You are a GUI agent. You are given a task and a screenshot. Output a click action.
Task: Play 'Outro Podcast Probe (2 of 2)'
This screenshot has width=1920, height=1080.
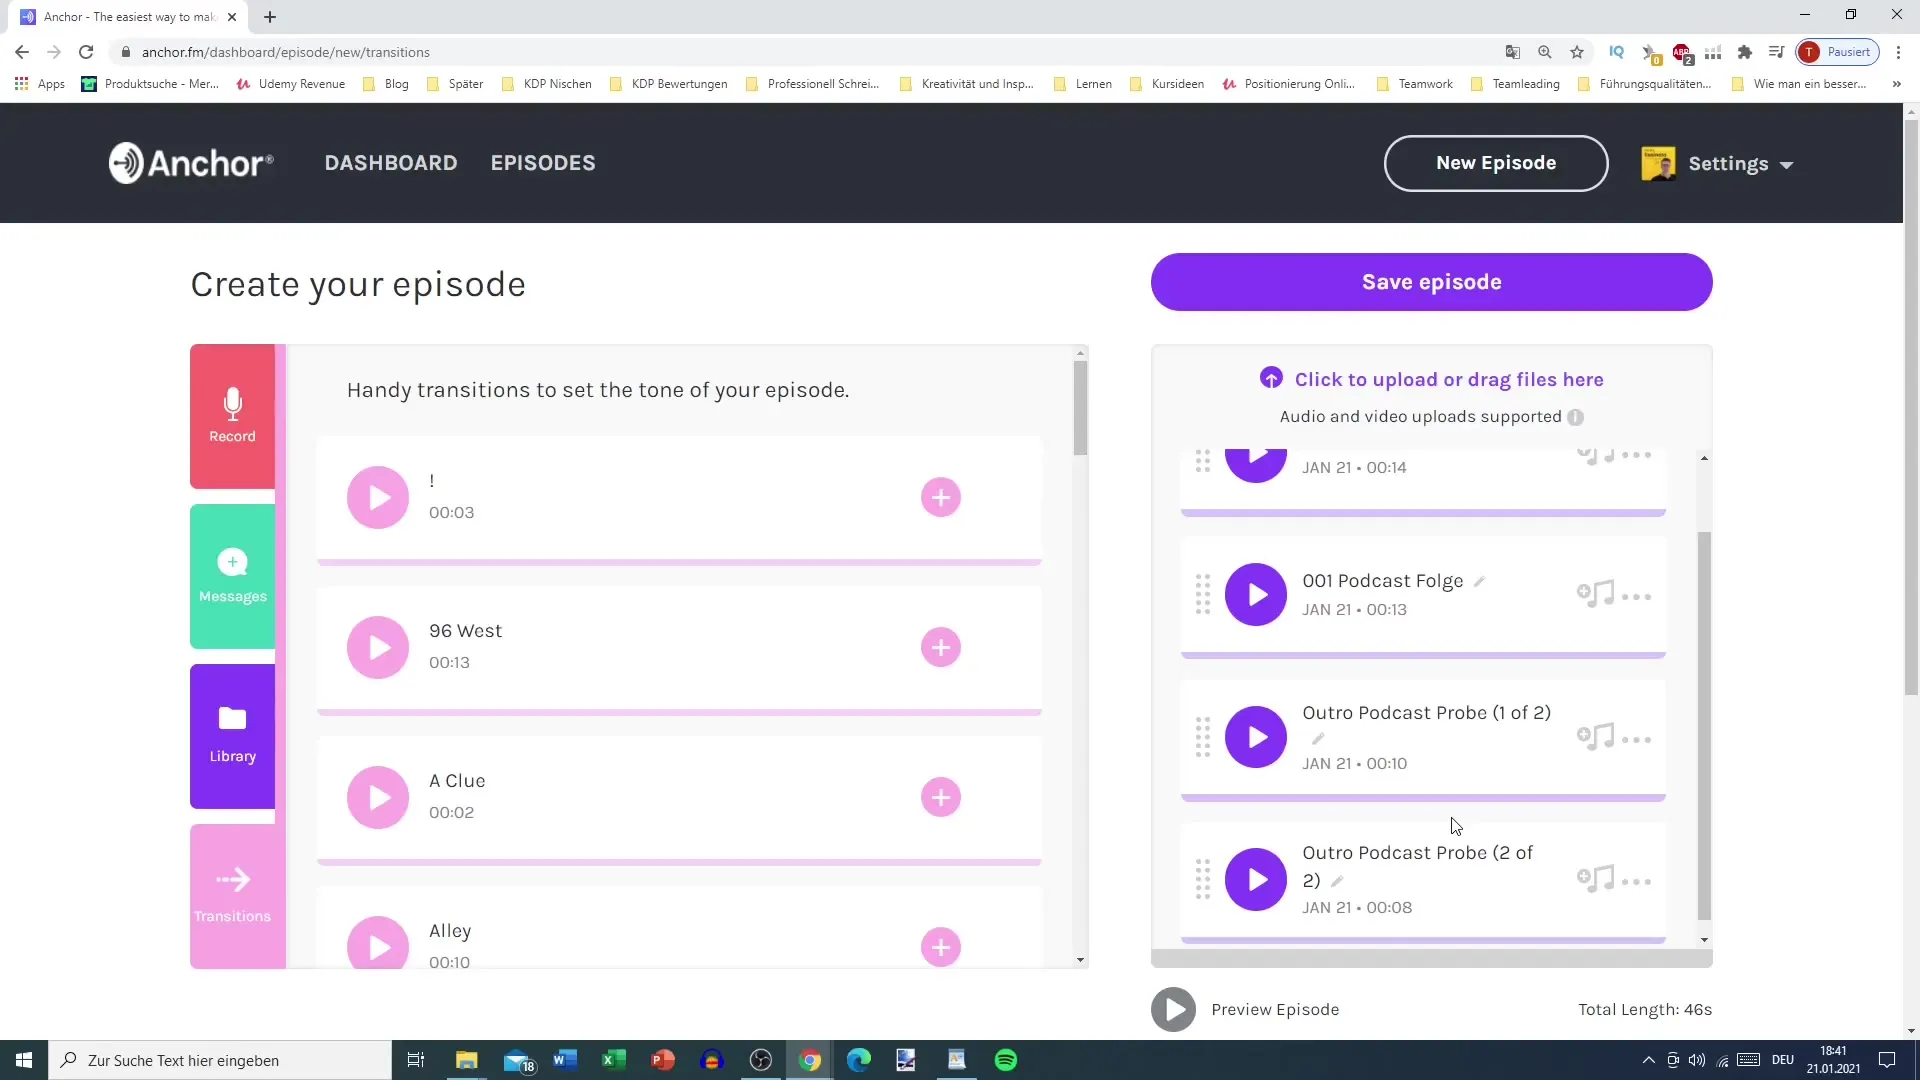[x=1256, y=879]
